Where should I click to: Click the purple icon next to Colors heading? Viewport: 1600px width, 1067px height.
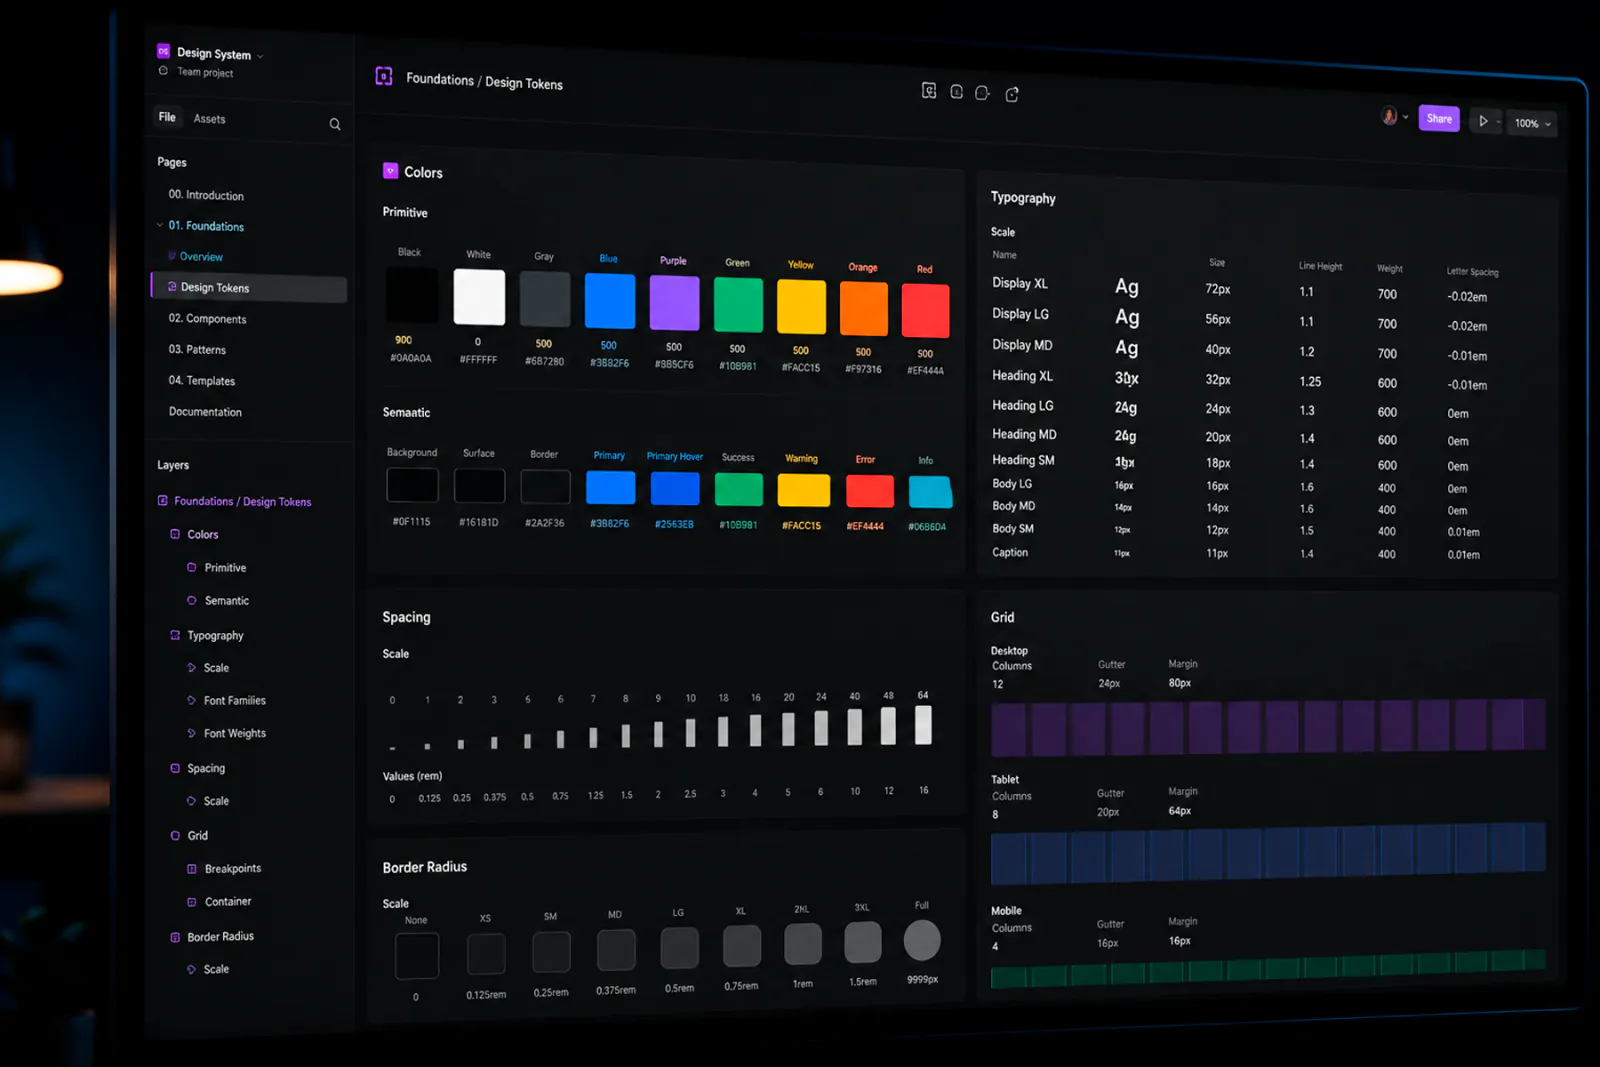click(390, 171)
